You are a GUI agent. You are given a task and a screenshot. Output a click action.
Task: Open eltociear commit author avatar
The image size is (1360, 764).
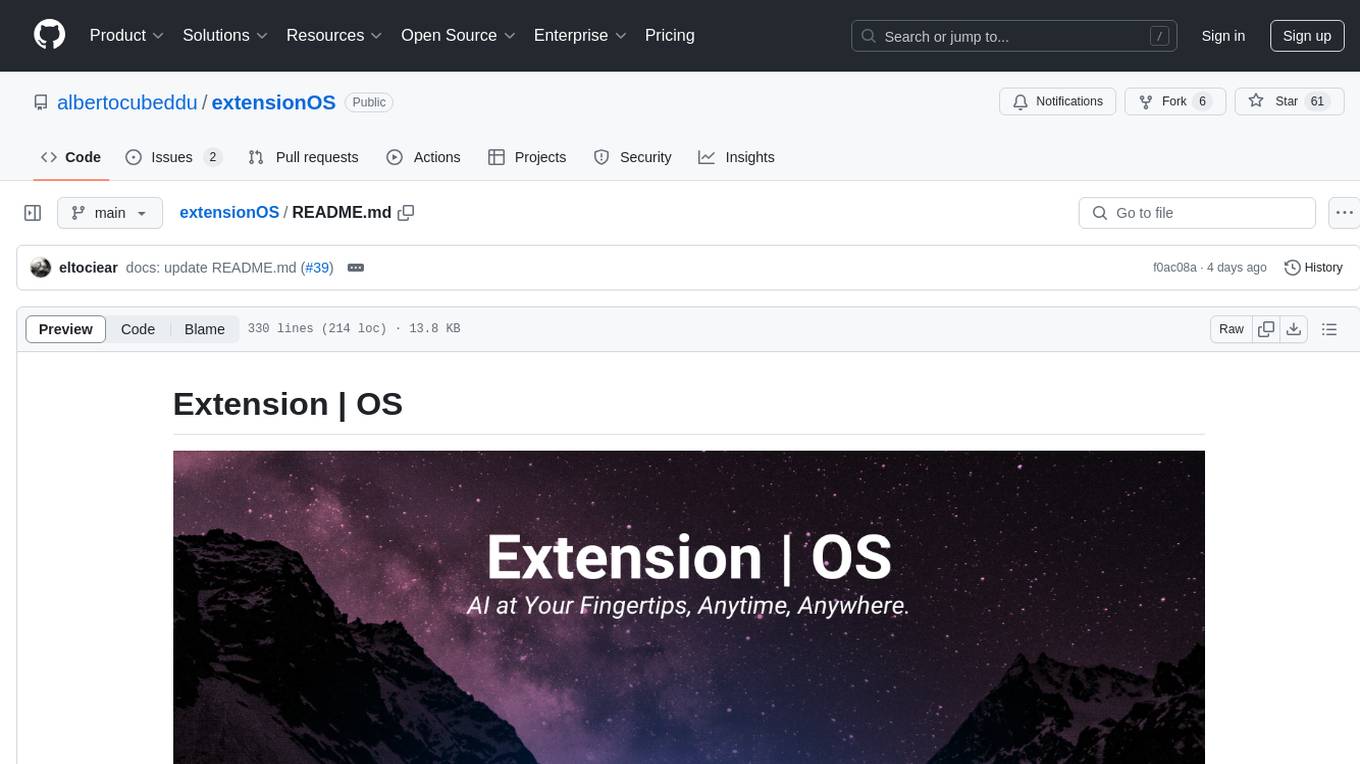41,268
